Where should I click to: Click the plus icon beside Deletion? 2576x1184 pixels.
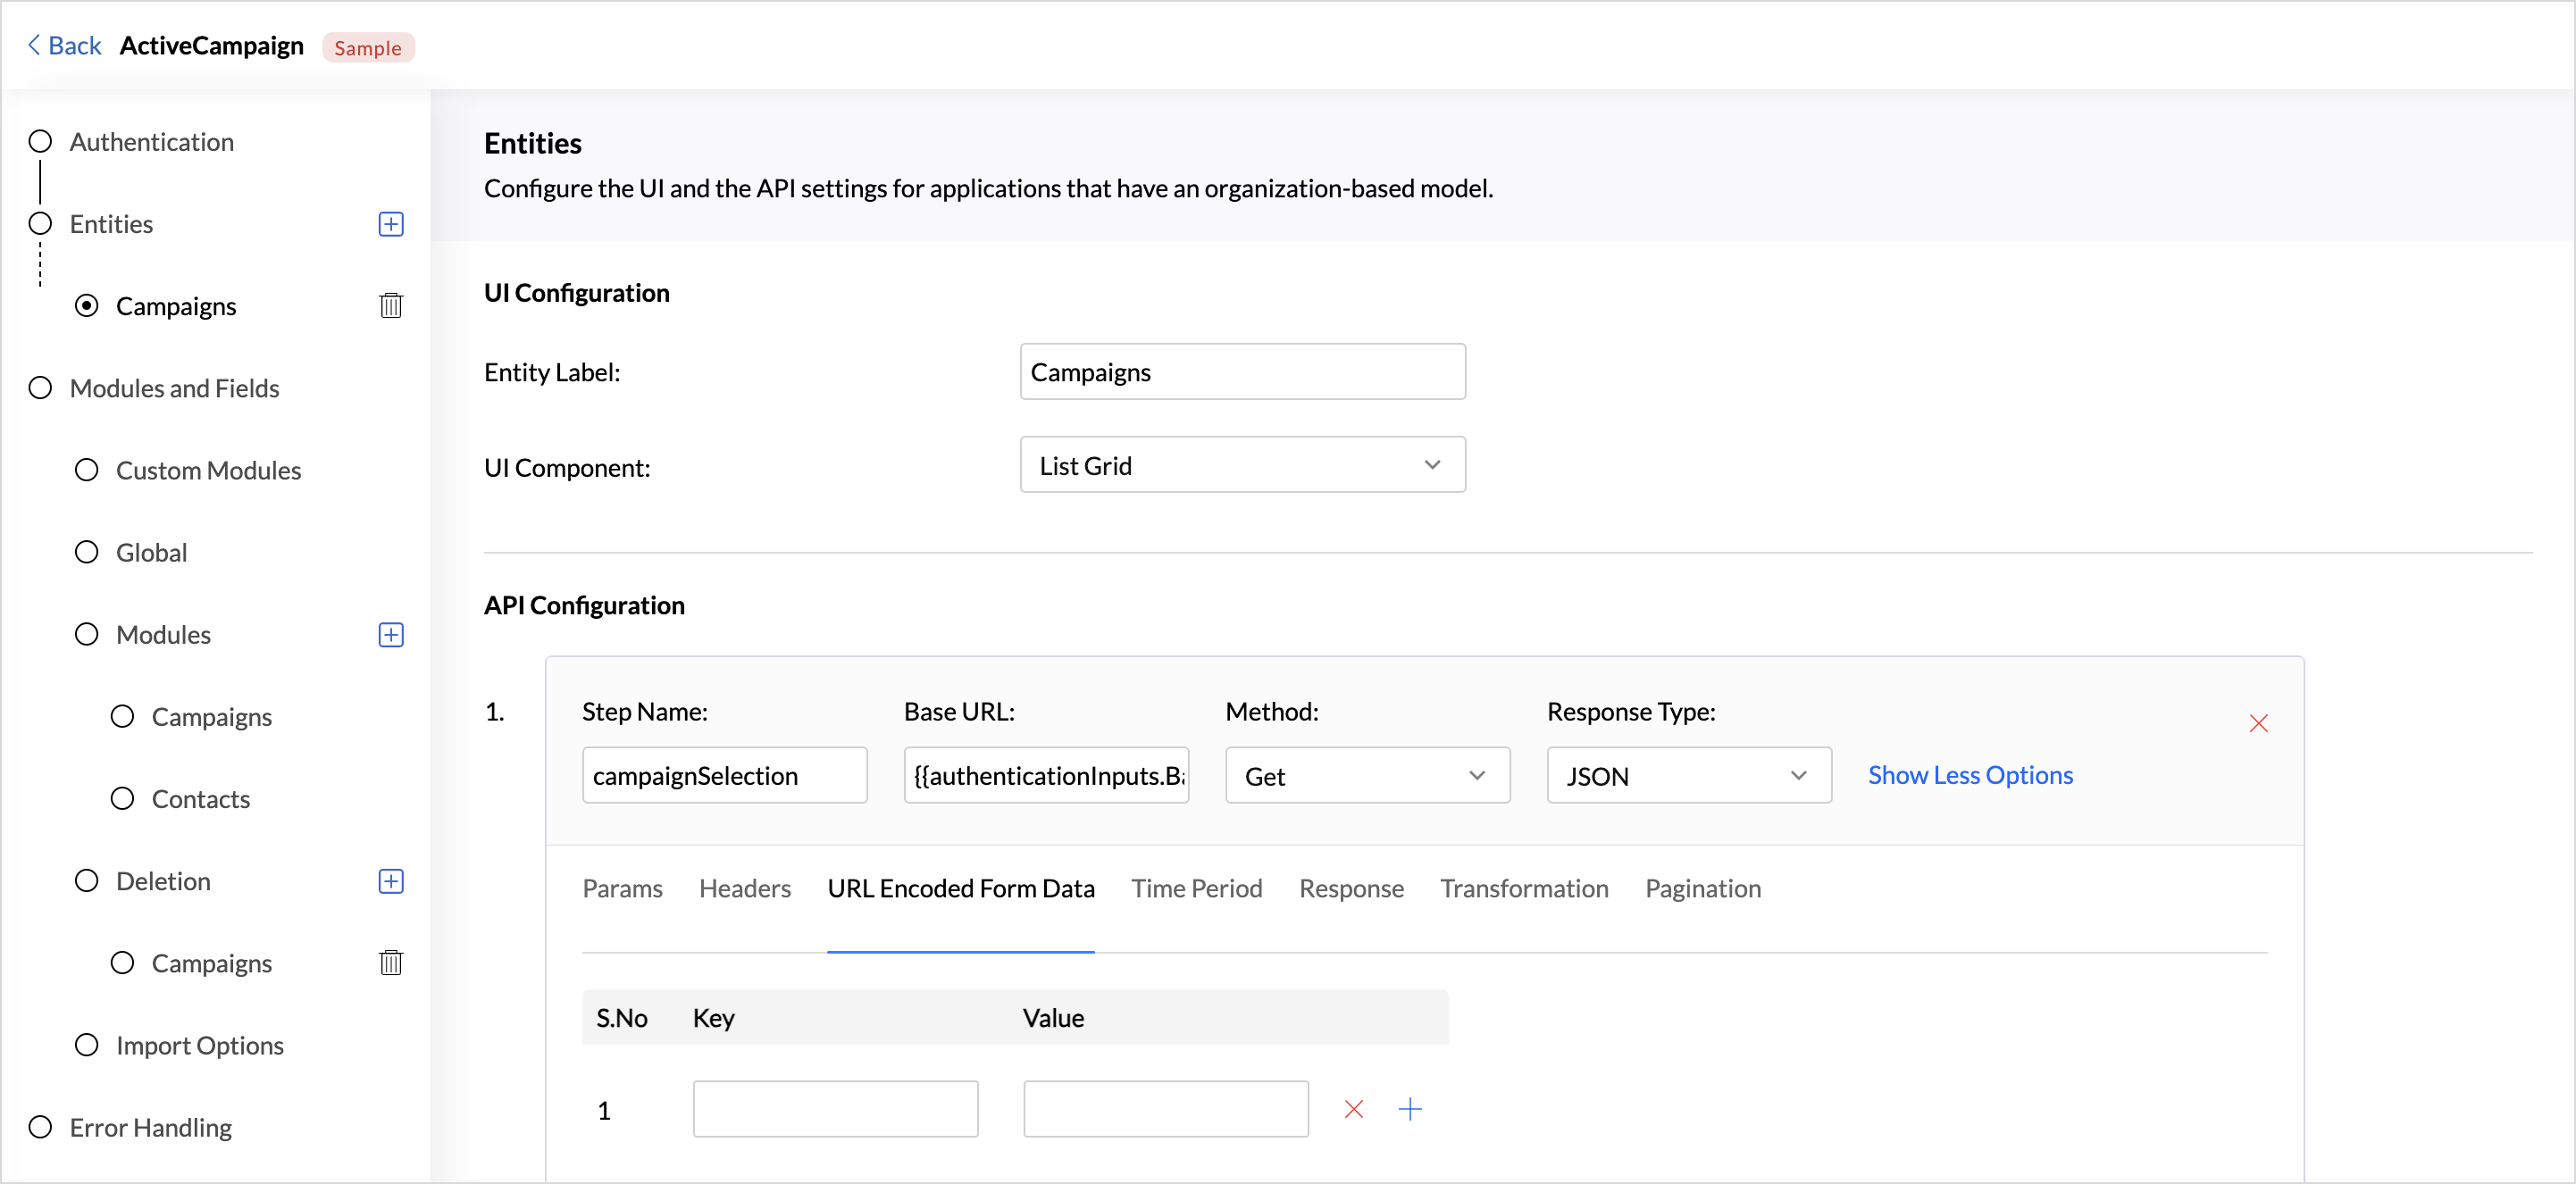click(391, 881)
